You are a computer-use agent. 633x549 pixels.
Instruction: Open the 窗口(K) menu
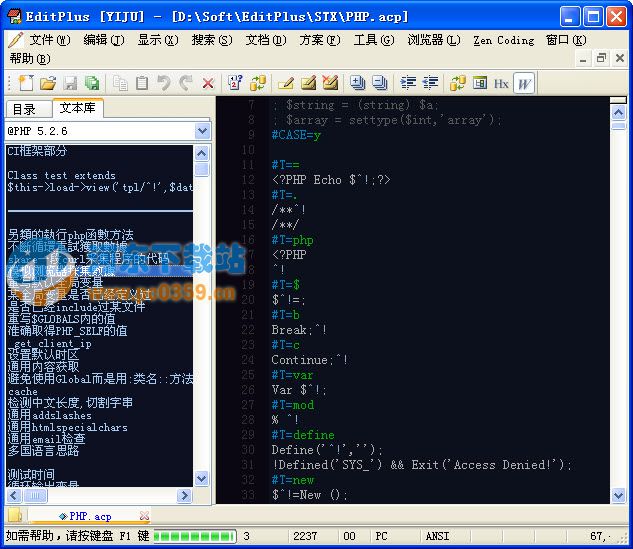point(566,40)
